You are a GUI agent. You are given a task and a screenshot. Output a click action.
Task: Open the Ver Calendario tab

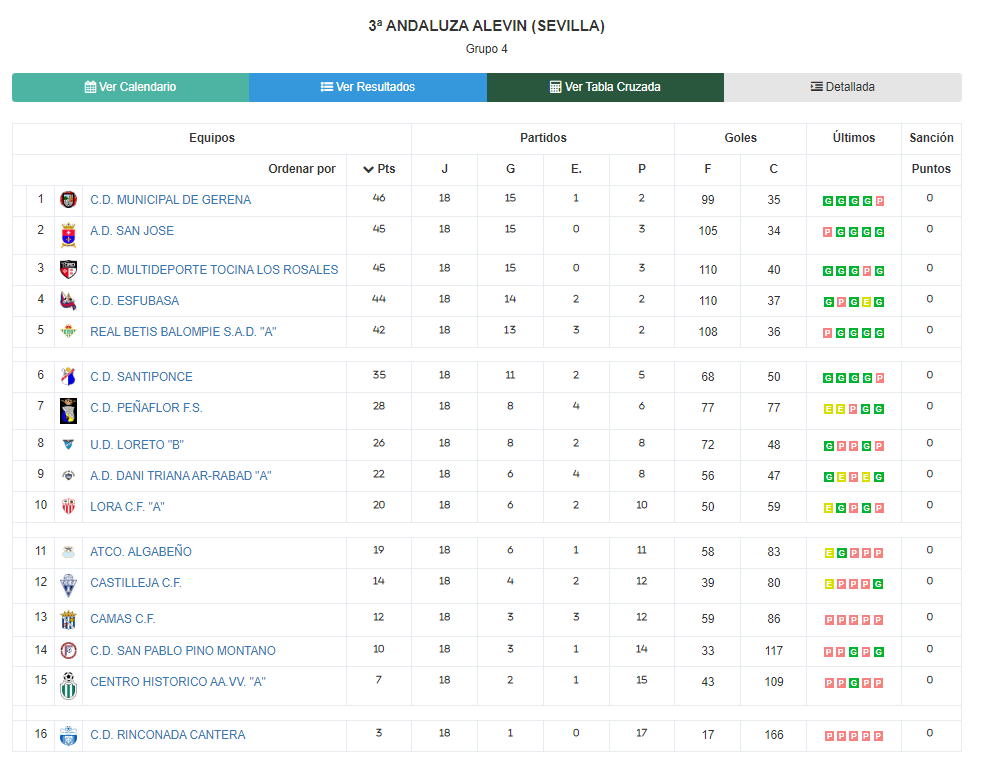(x=130, y=87)
